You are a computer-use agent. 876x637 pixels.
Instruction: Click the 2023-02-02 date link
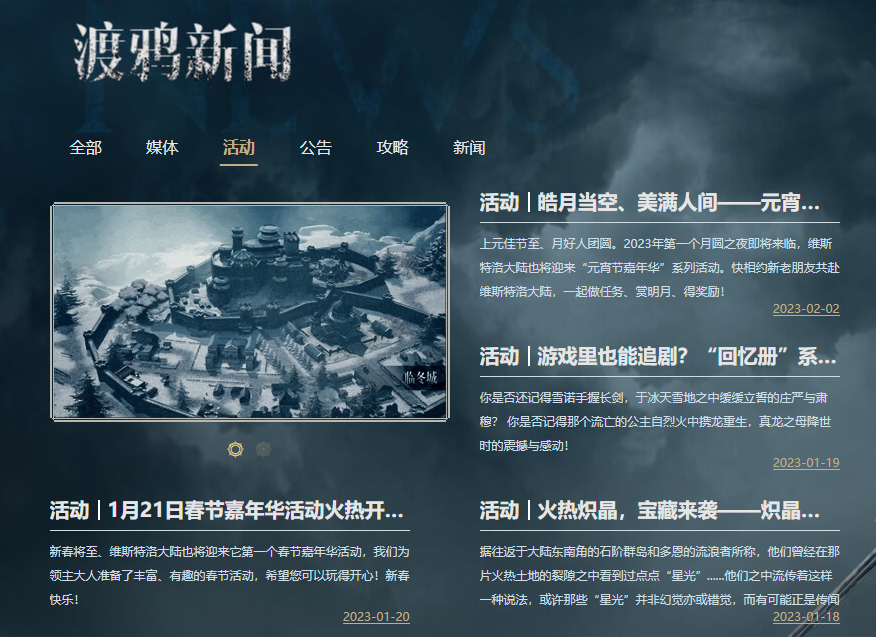click(806, 309)
